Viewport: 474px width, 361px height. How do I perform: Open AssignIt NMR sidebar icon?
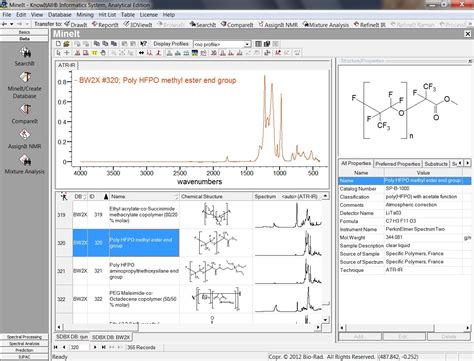tap(25, 134)
